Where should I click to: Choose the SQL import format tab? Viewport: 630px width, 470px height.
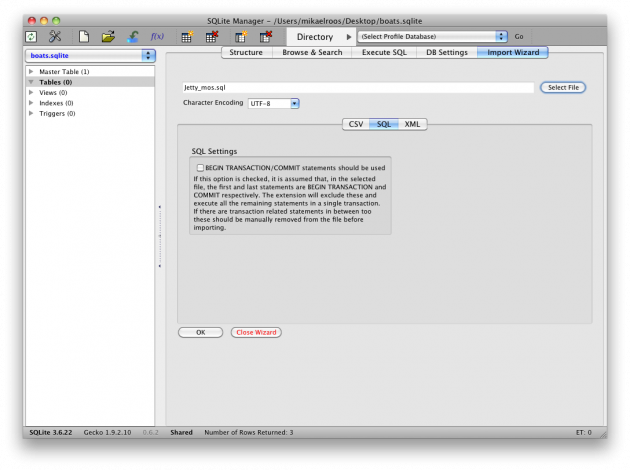pyautogui.click(x=384, y=124)
